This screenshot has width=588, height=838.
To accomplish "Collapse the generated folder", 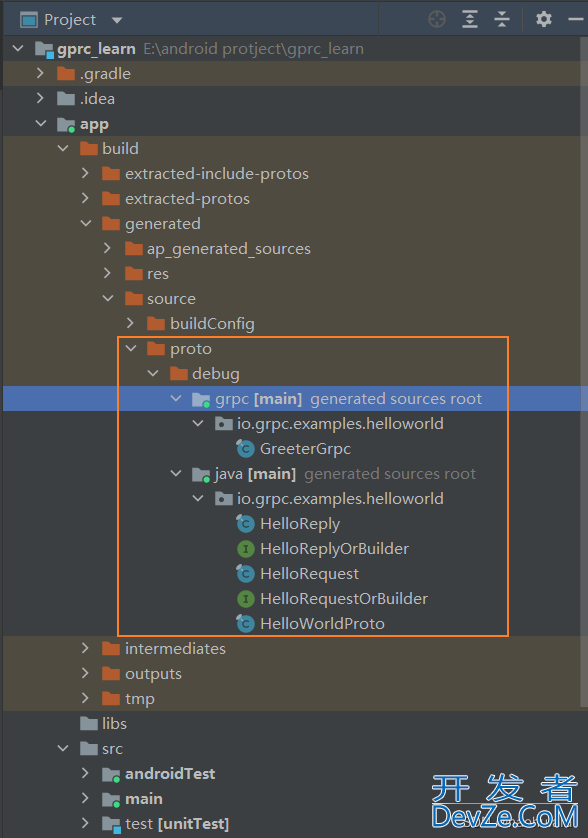I will pyautogui.click(x=86, y=223).
